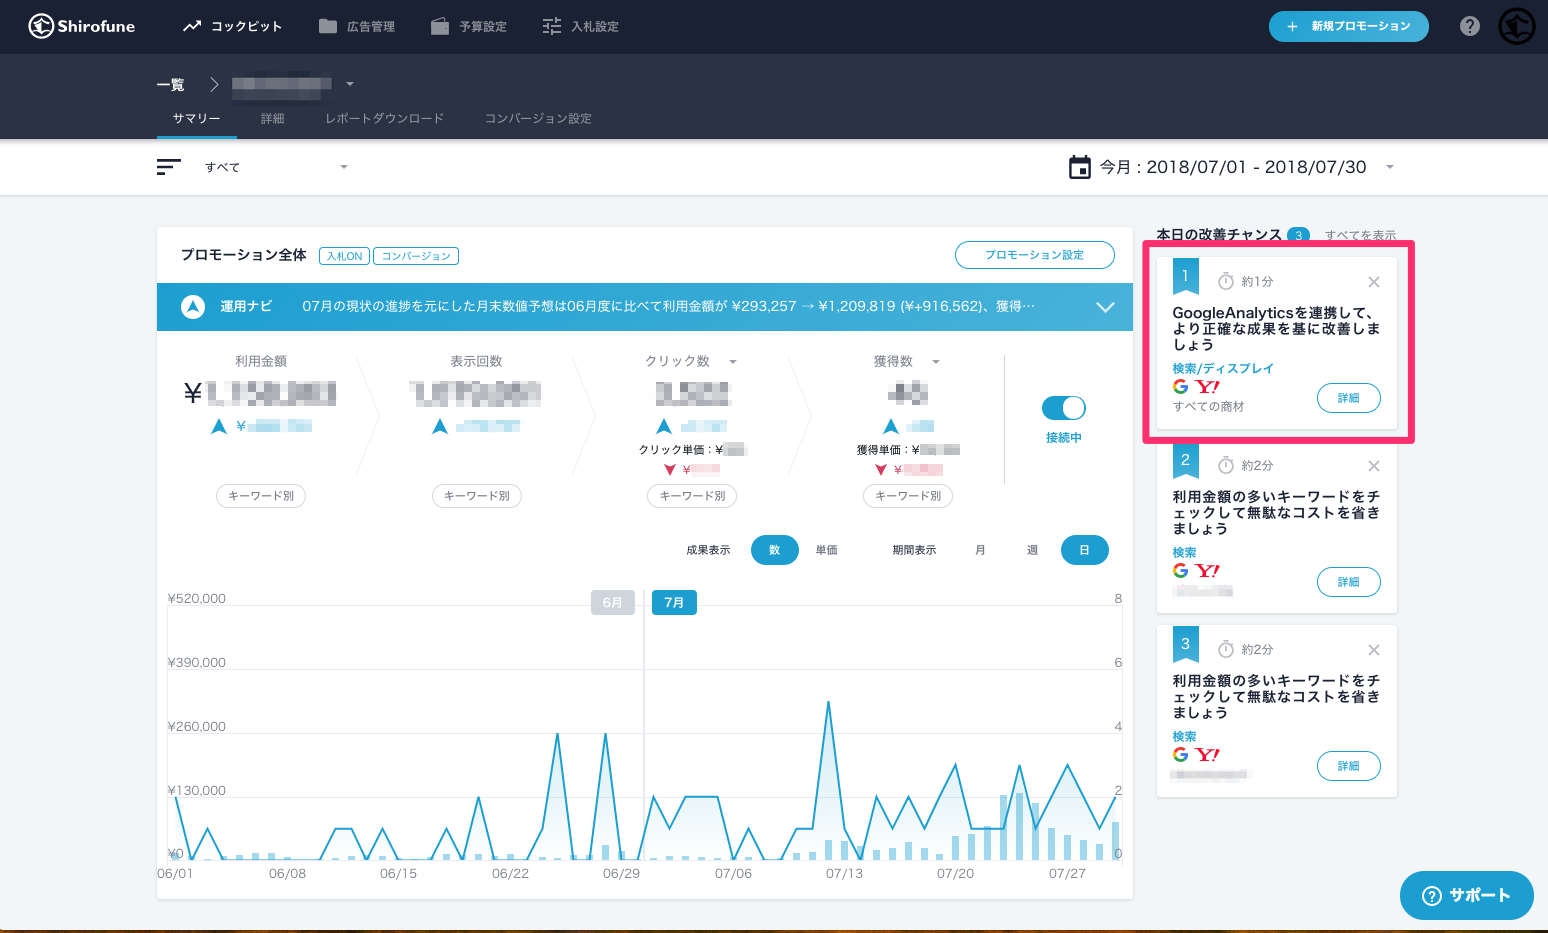
Task: Switch to the 詳細 tab
Action: click(273, 118)
